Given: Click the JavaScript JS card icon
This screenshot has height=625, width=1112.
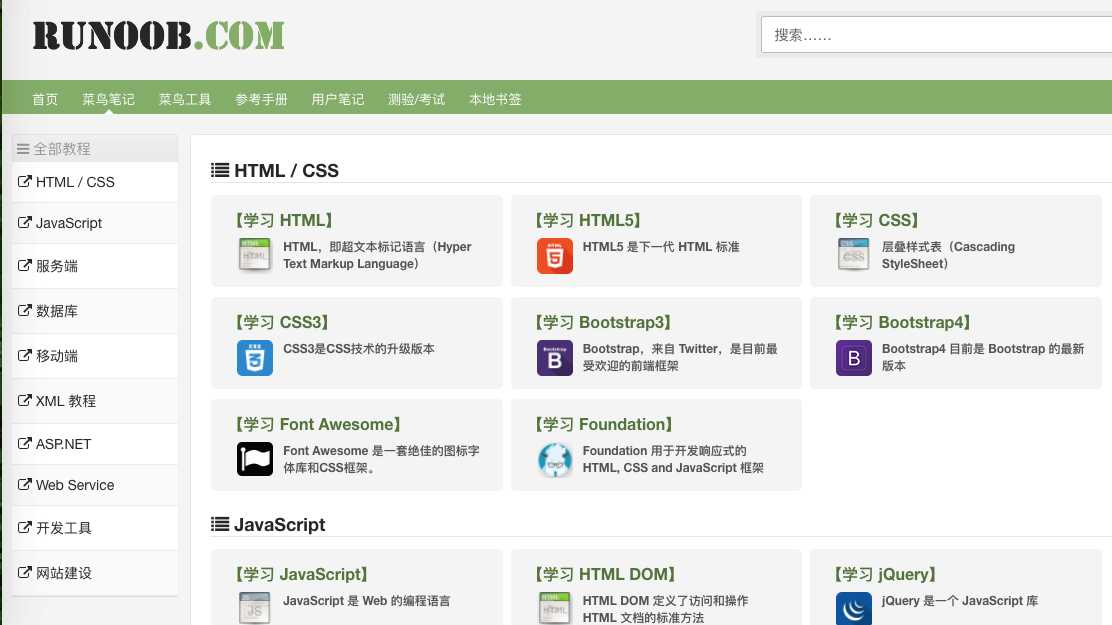Looking at the screenshot, I should tap(255, 608).
